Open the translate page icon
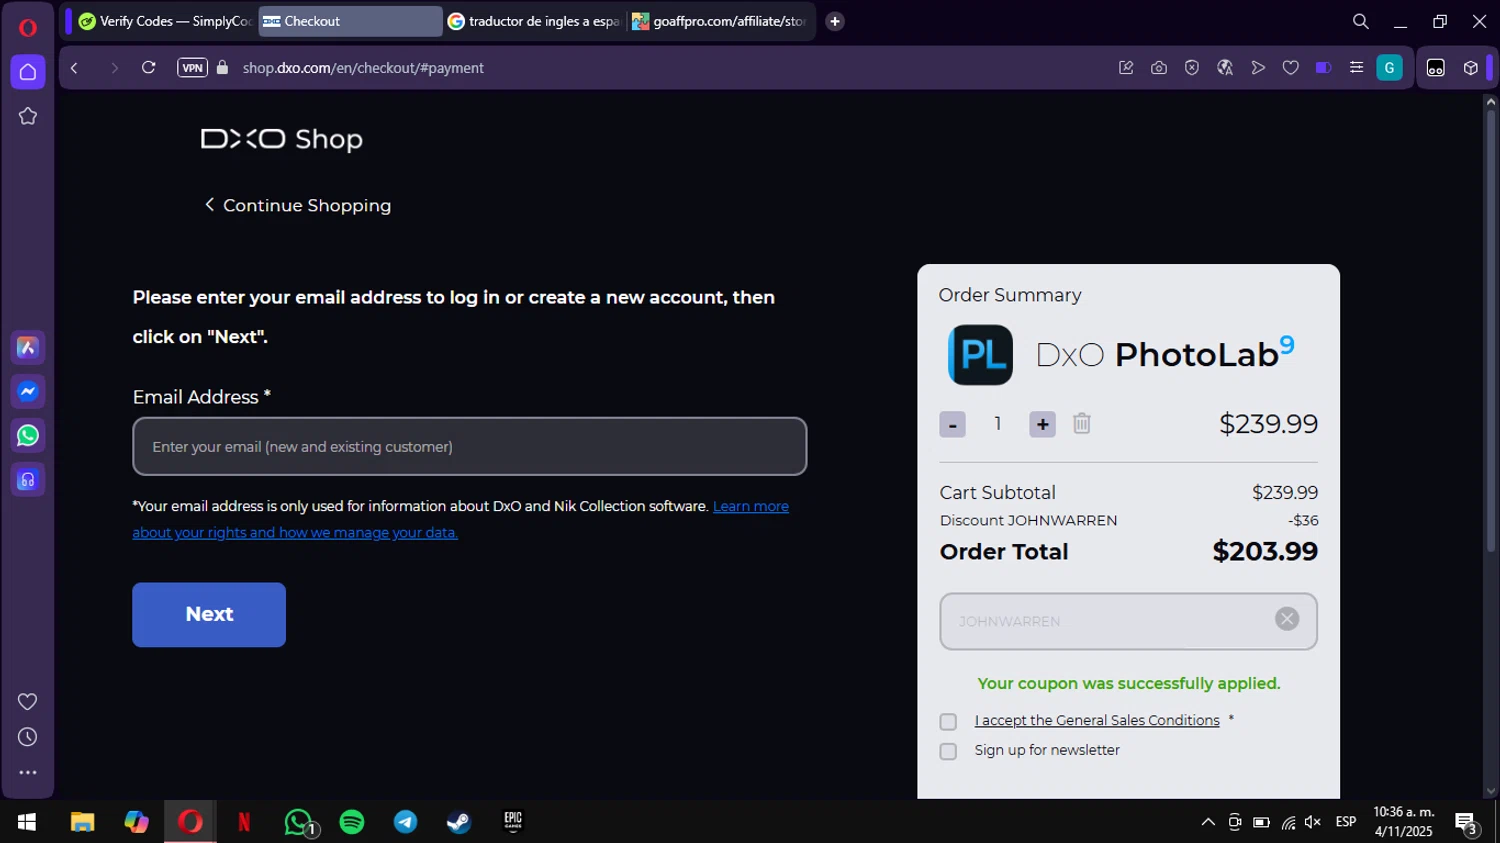 [x=1225, y=68]
